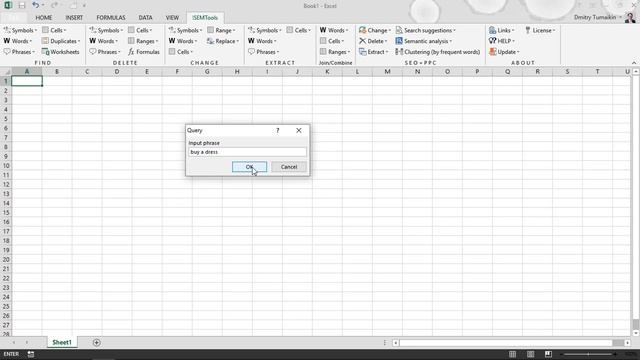Open Phrases in the DELETE group

coord(105,52)
